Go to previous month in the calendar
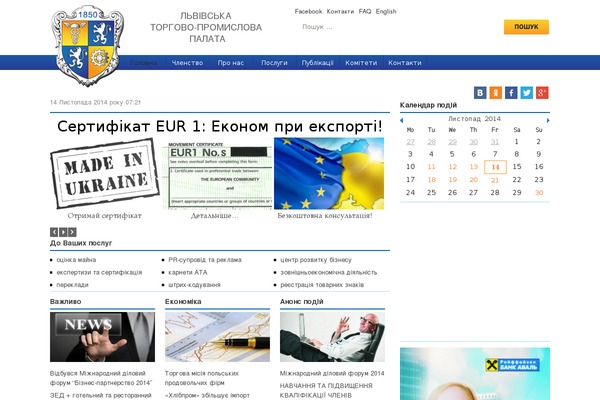Image resolution: width=600 pixels, height=400 pixels. click(x=401, y=120)
